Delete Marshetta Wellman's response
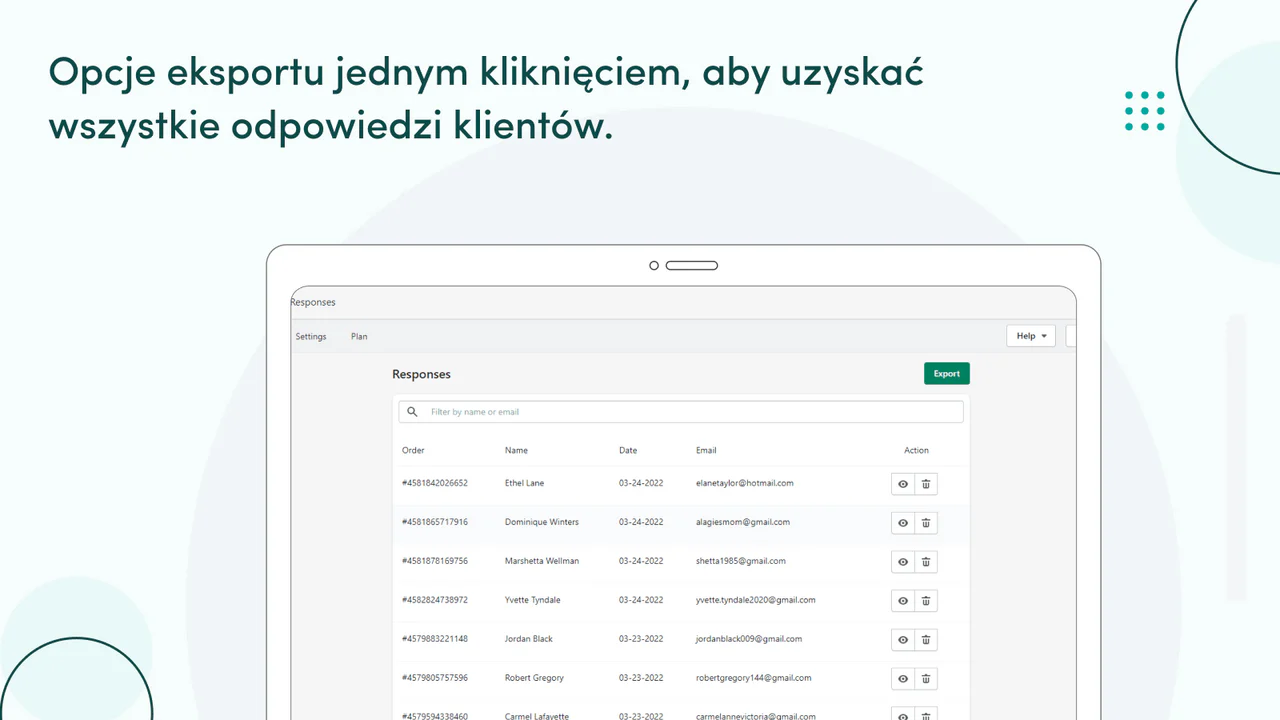Image resolution: width=1280 pixels, height=720 pixels. click(926, 562)
